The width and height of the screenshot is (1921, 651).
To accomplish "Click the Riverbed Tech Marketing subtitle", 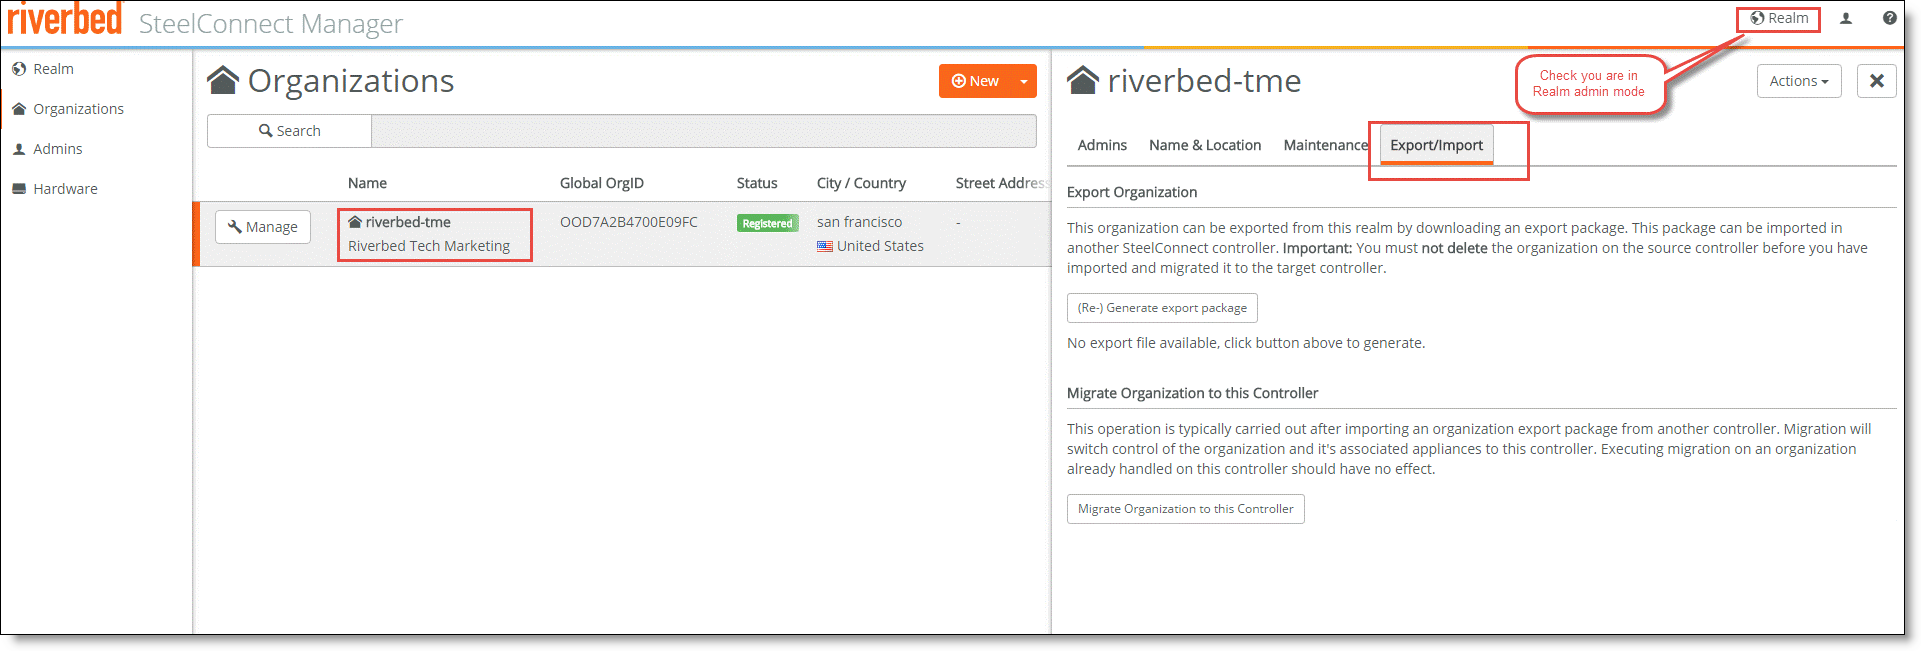I will 429,246.
